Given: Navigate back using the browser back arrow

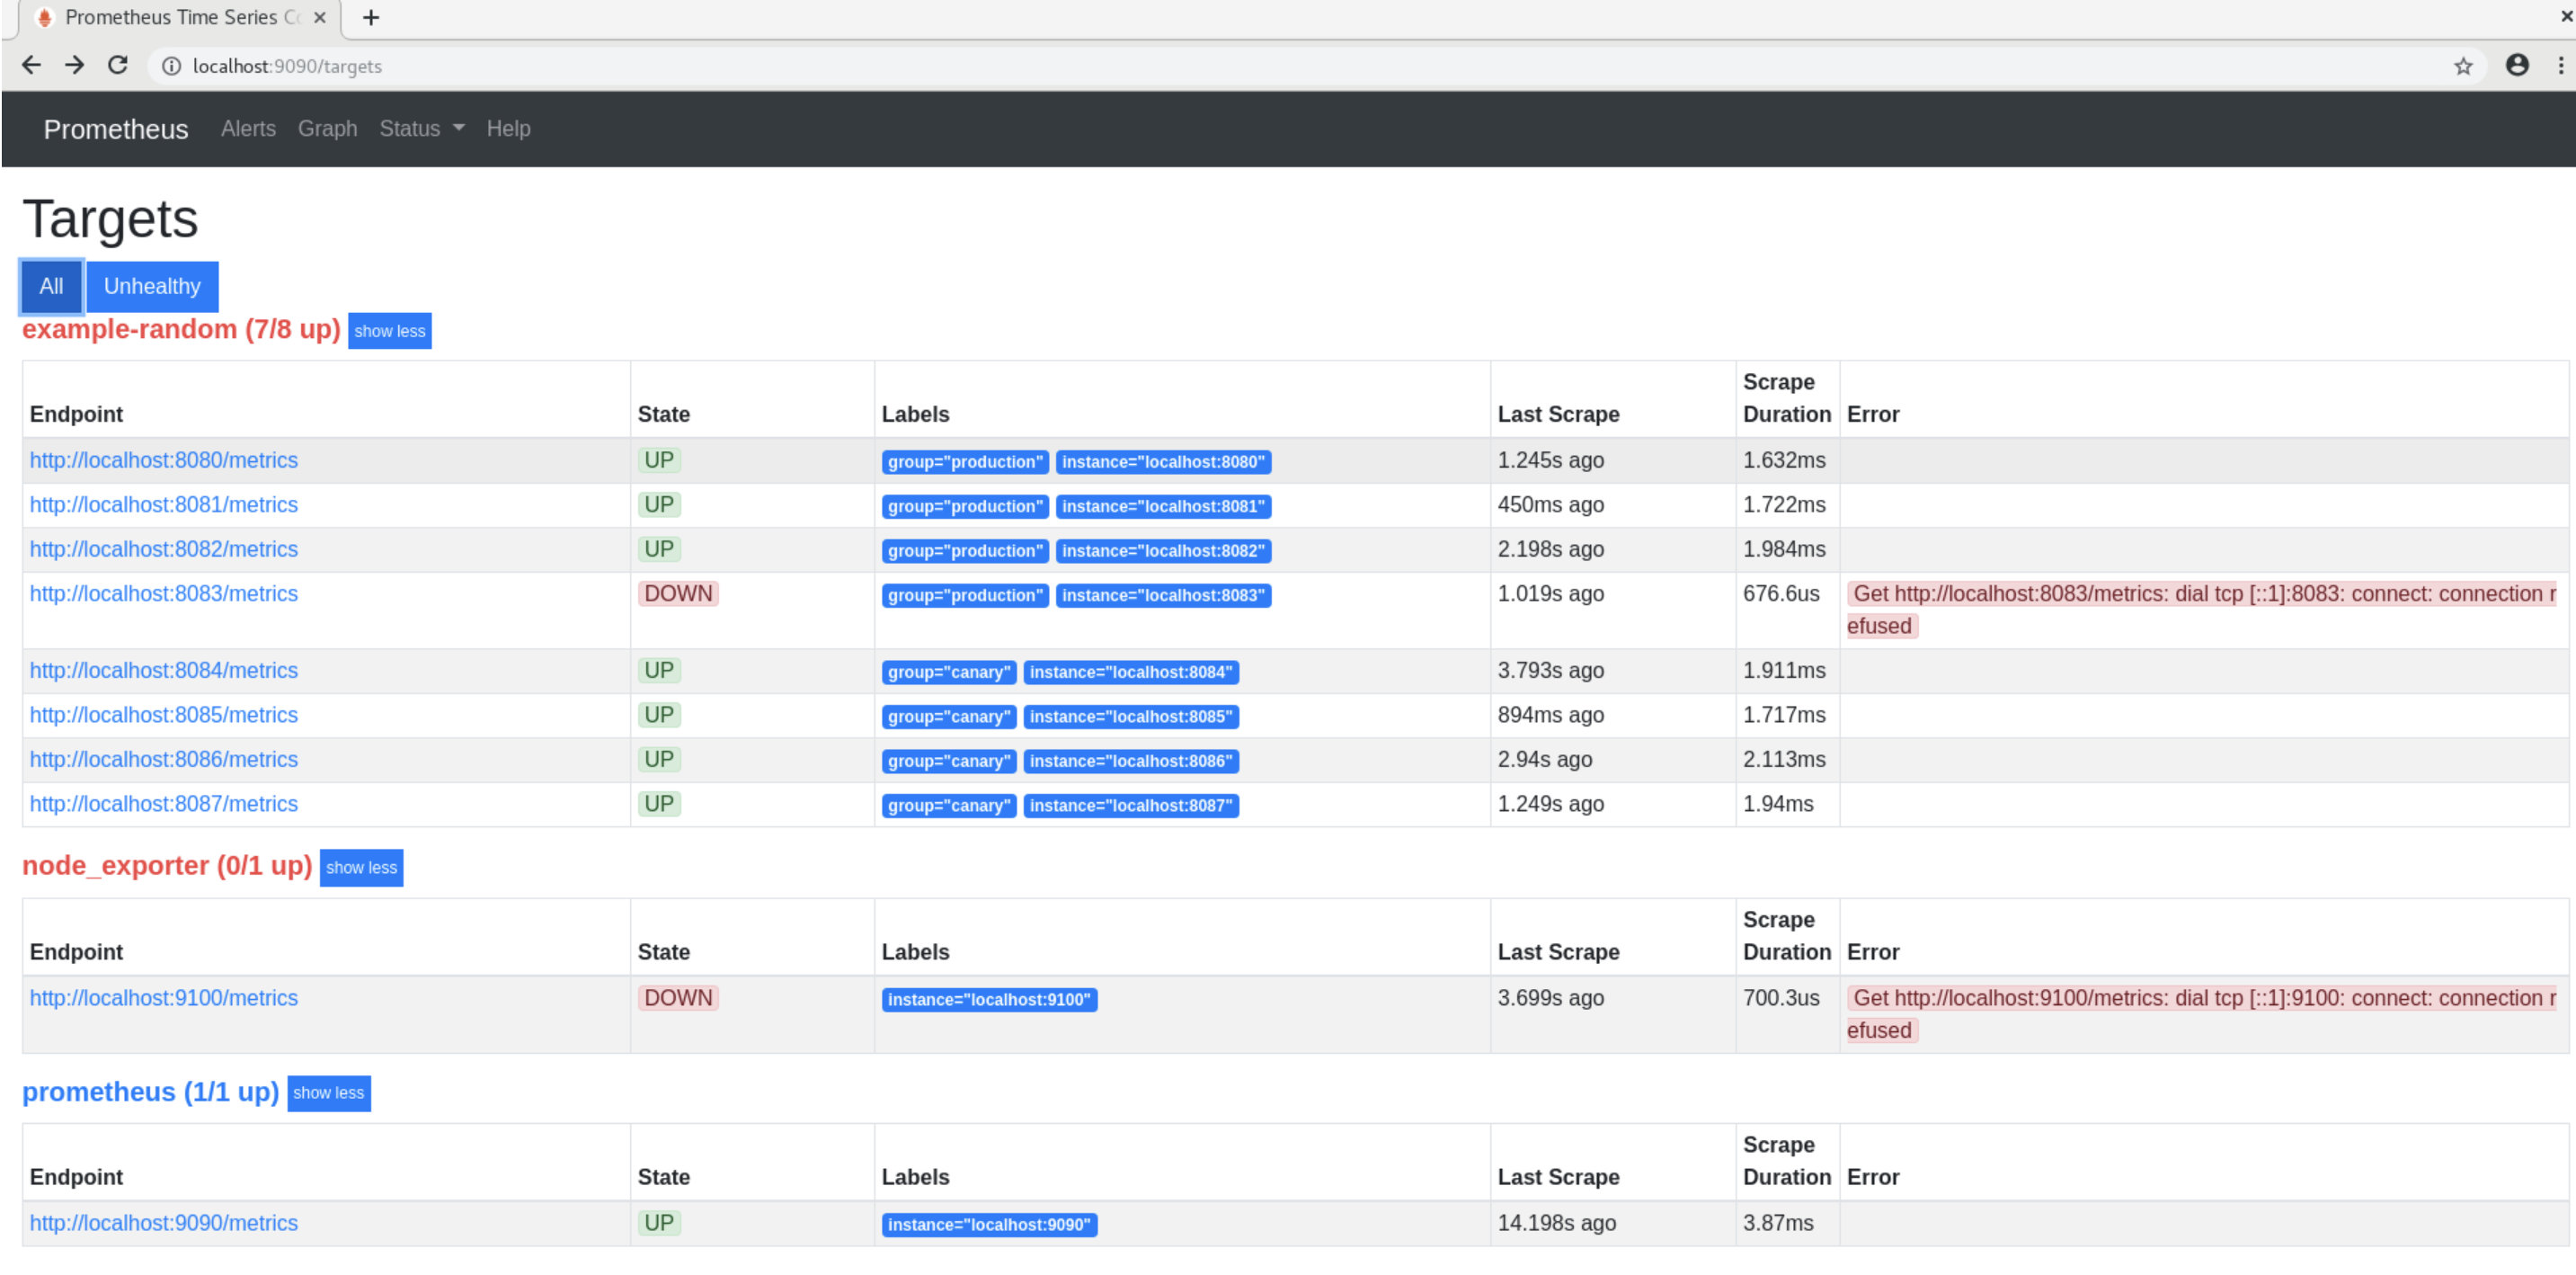Looking at the screenshot, I should tap(31, 65).
